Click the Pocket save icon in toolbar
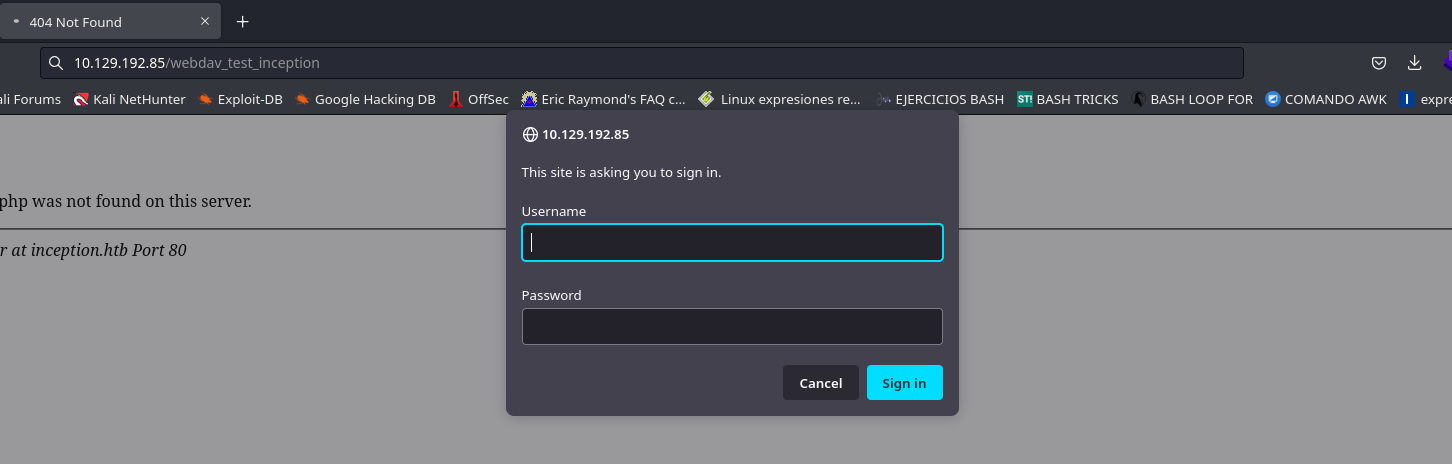 point(1378,63)
